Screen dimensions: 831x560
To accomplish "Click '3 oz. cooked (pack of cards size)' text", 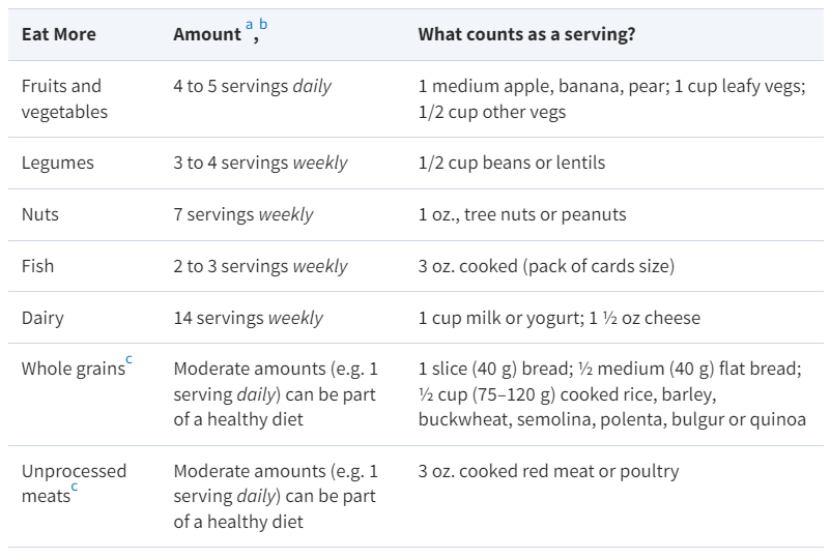I will (546, 266).
